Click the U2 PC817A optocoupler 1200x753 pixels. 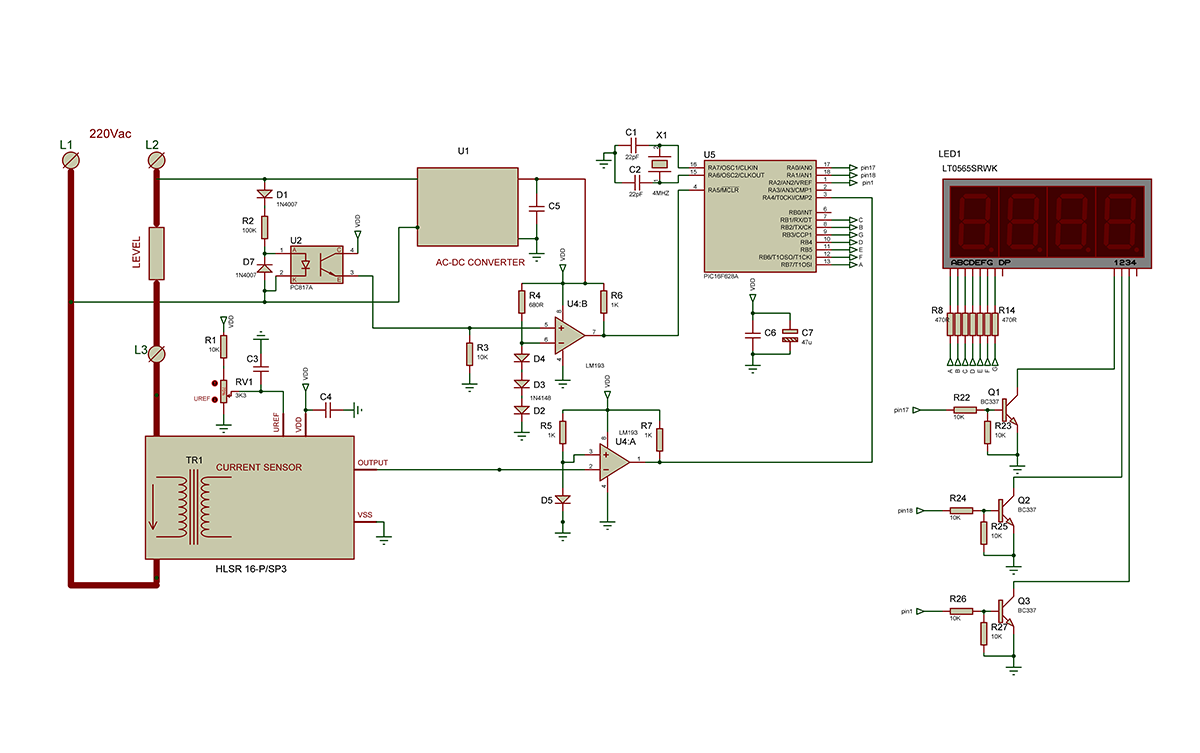pos(314,264)
